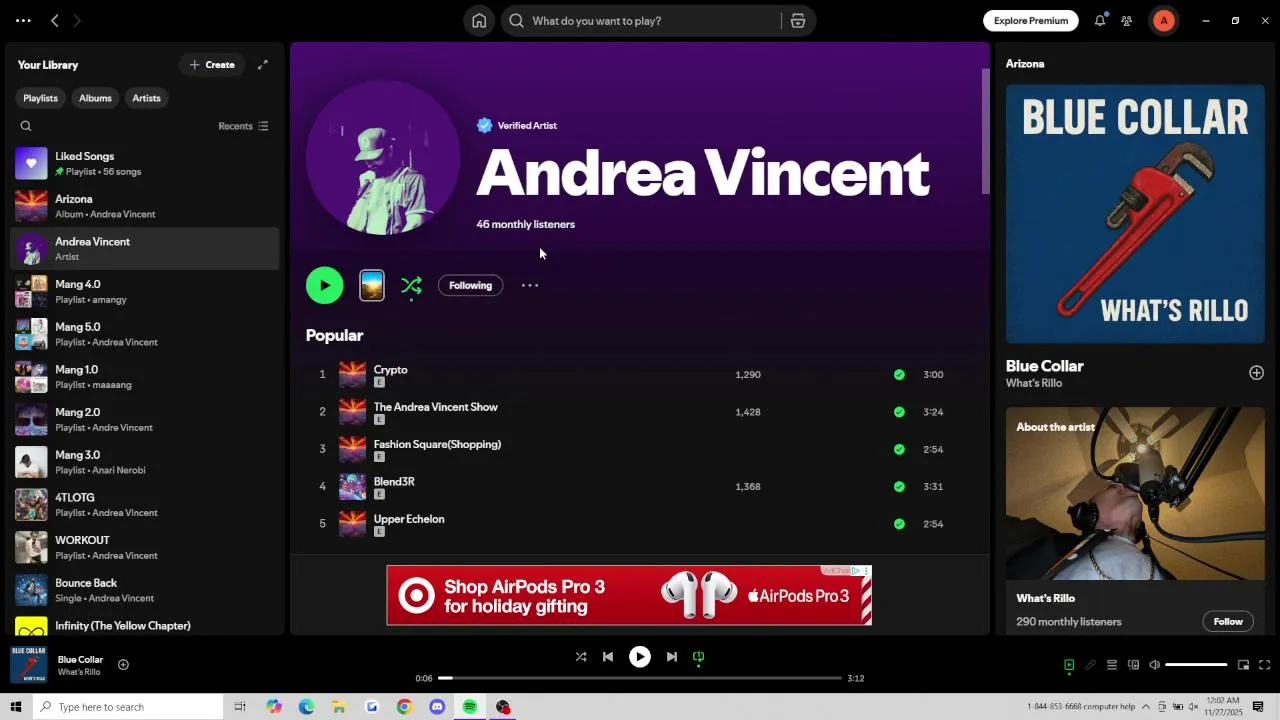The width and height of the screenshot is (1280, 720).
Task: Open the mini player
Action: click(1243, 665)
